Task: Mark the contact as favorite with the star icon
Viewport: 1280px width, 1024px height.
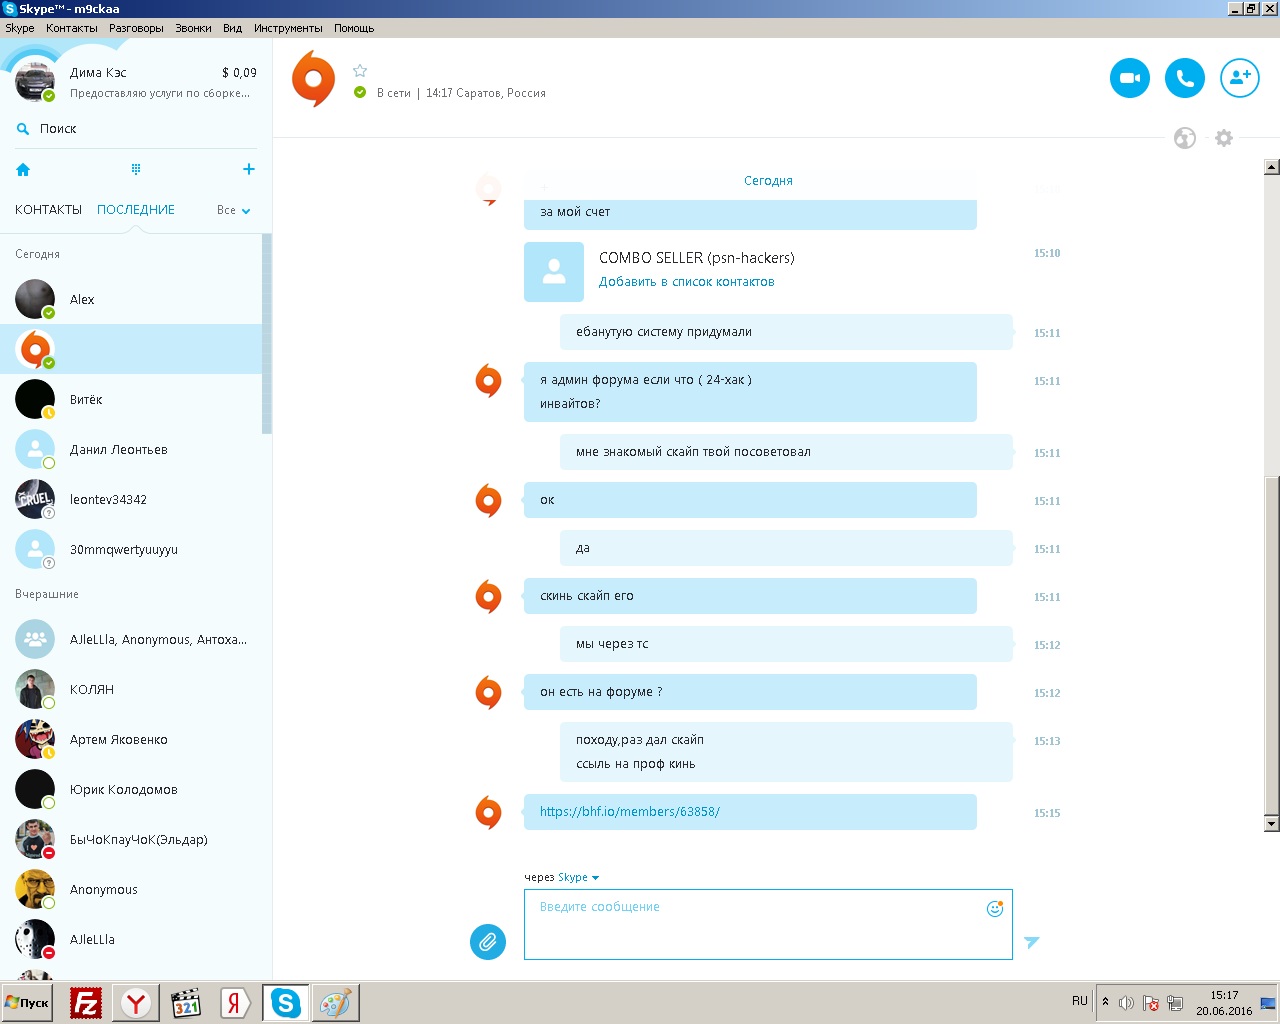Action: click(x=360, y=71)
